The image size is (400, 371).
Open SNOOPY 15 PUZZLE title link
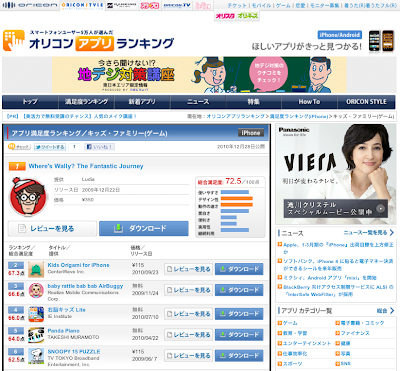click(x=74, y=352)
